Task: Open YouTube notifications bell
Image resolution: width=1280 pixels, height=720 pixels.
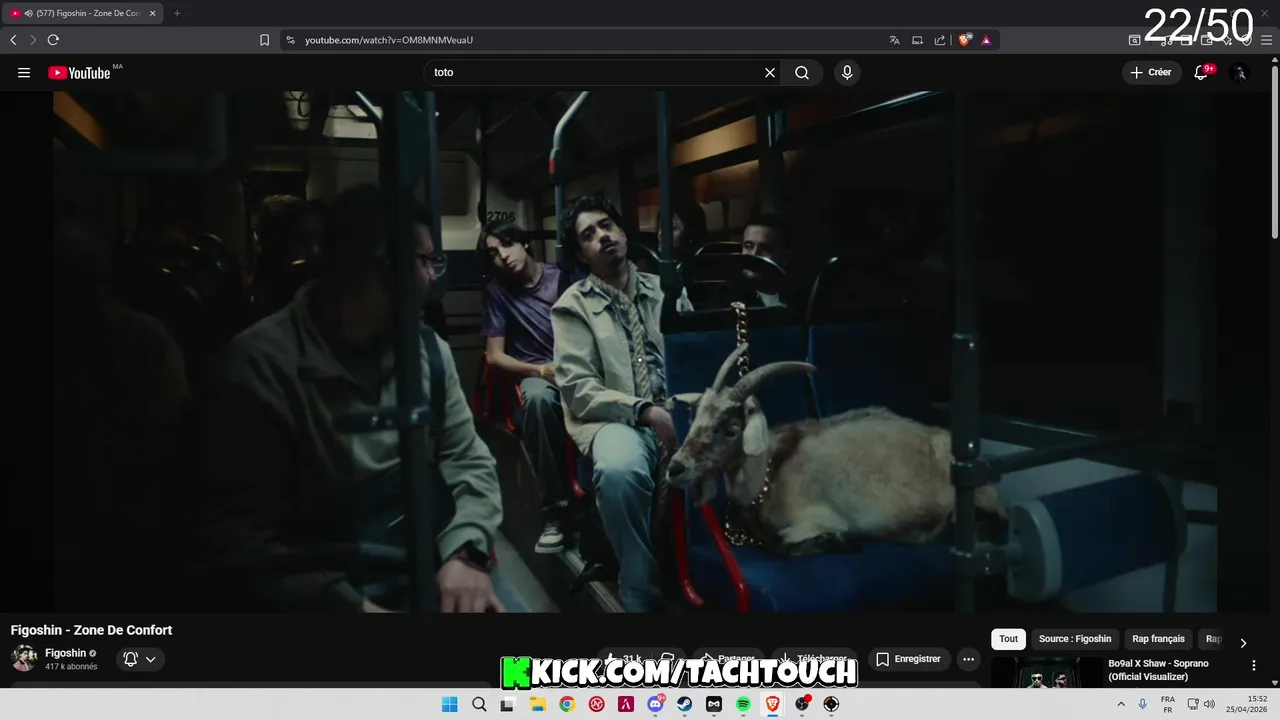Action: (1201, 72)
